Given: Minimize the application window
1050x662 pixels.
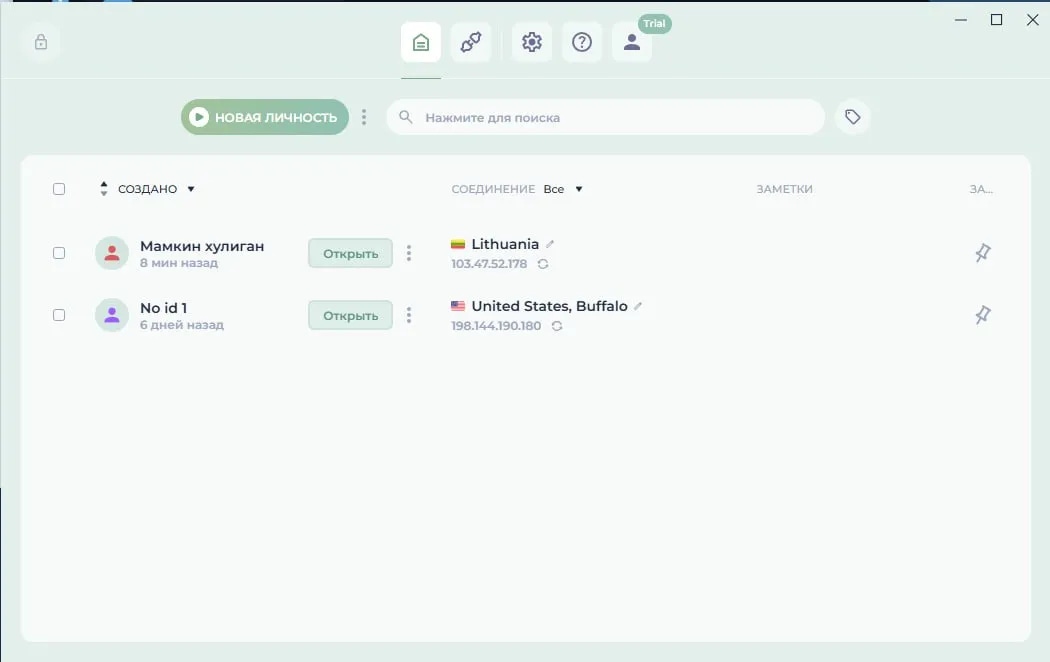Looking at the screenshot, I should pos(960,20).
